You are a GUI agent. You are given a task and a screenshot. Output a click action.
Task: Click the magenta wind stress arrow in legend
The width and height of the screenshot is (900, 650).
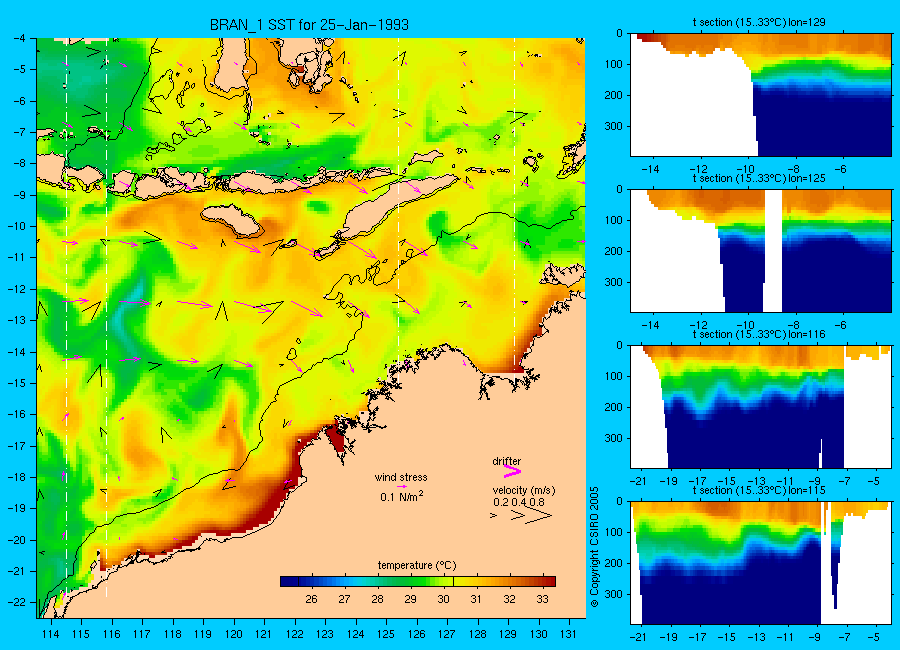(402, 486)
